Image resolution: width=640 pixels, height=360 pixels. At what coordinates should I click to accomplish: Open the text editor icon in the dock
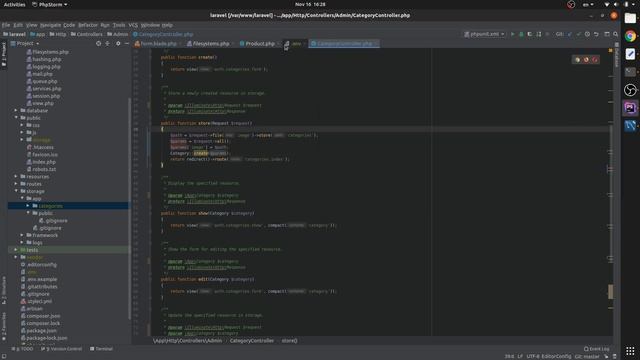(x=630, y=54)
